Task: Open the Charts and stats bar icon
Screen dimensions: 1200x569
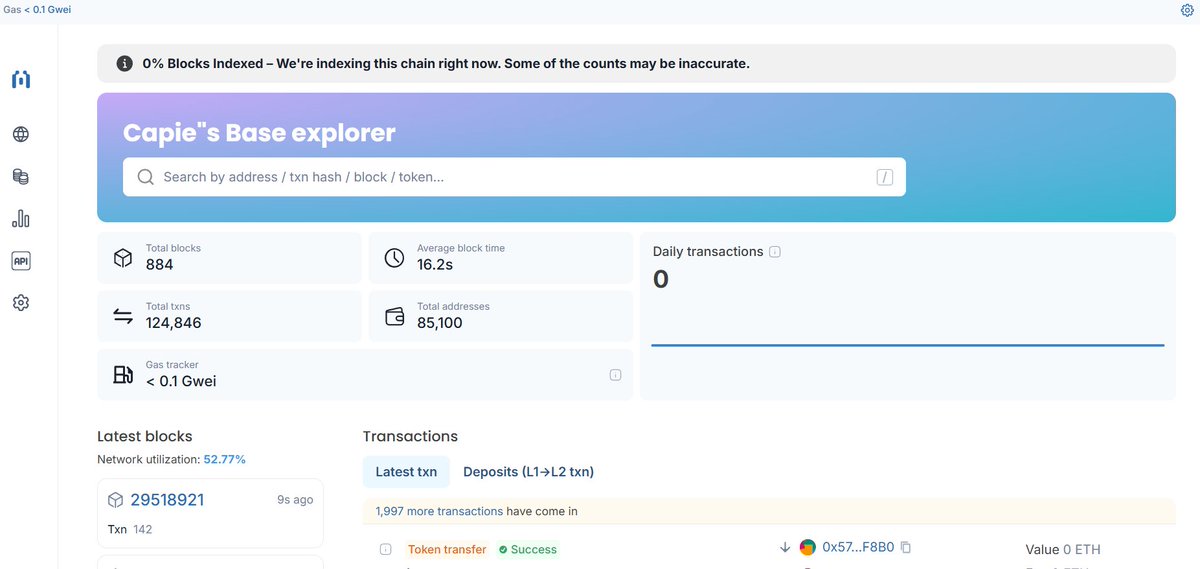Action: tap(20, 218)
